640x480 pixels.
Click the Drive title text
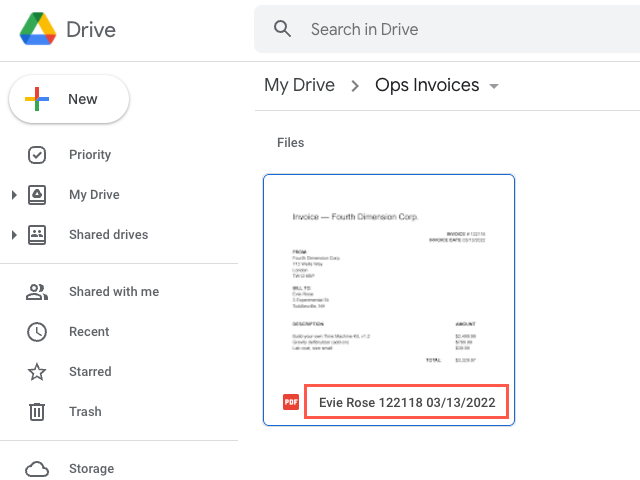(91, 30)
